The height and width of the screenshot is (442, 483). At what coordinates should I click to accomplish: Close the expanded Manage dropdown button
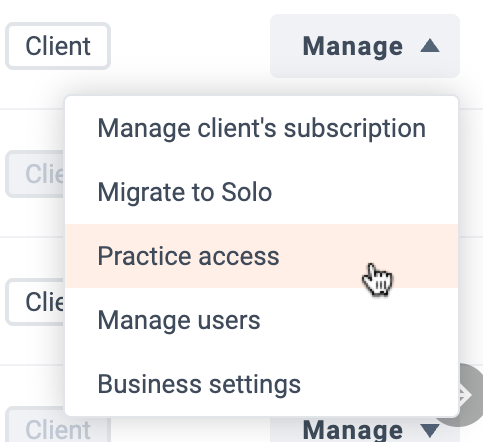click(x=365, y=46)
